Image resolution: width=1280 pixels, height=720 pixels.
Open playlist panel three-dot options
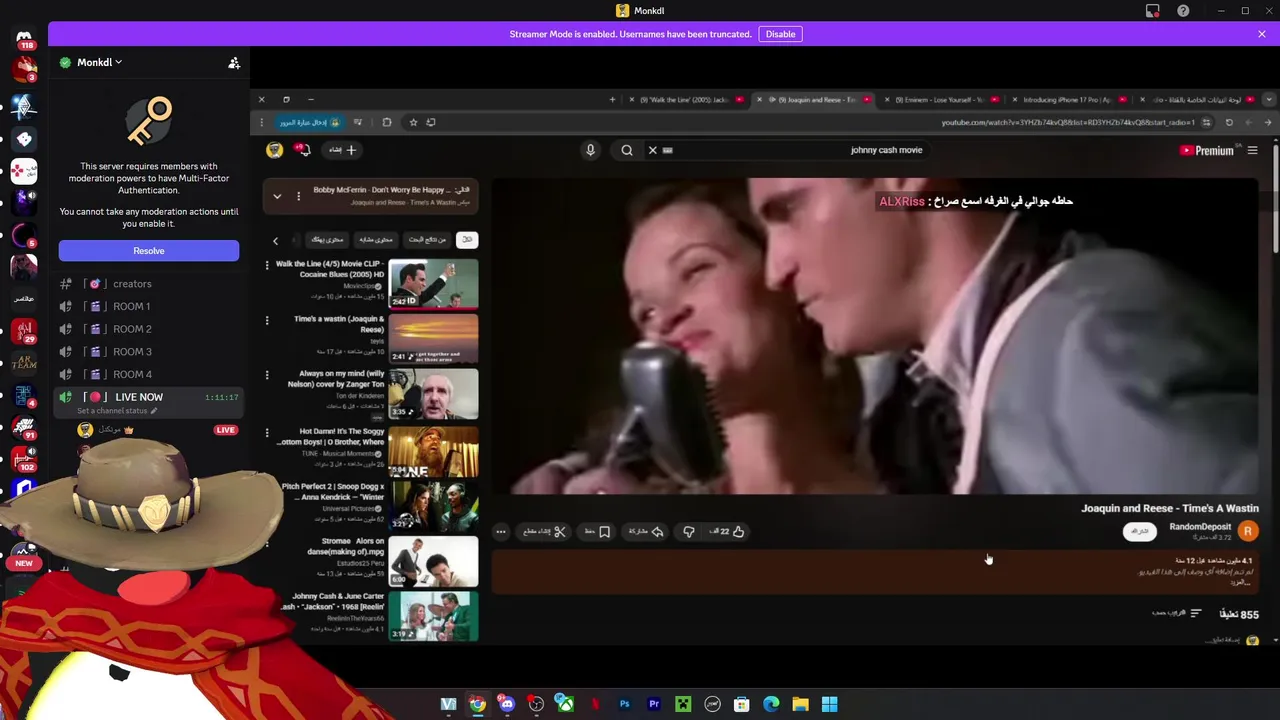point(298,196)
